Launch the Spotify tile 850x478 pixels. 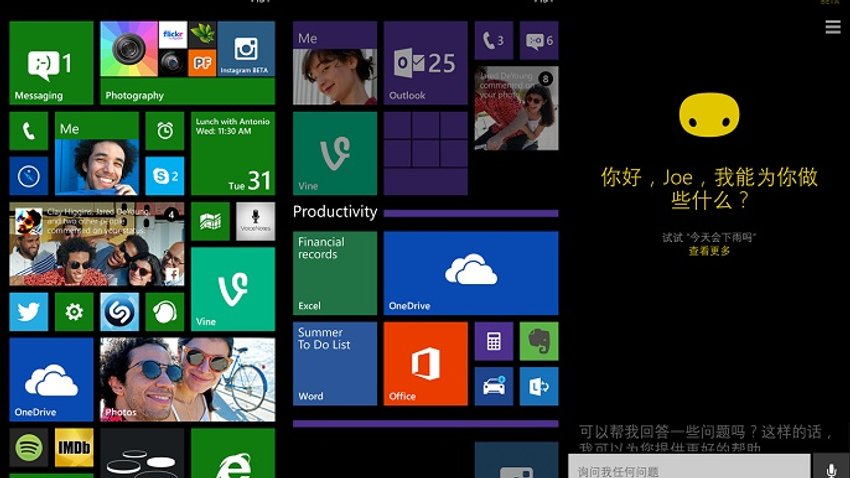[29, 448]
